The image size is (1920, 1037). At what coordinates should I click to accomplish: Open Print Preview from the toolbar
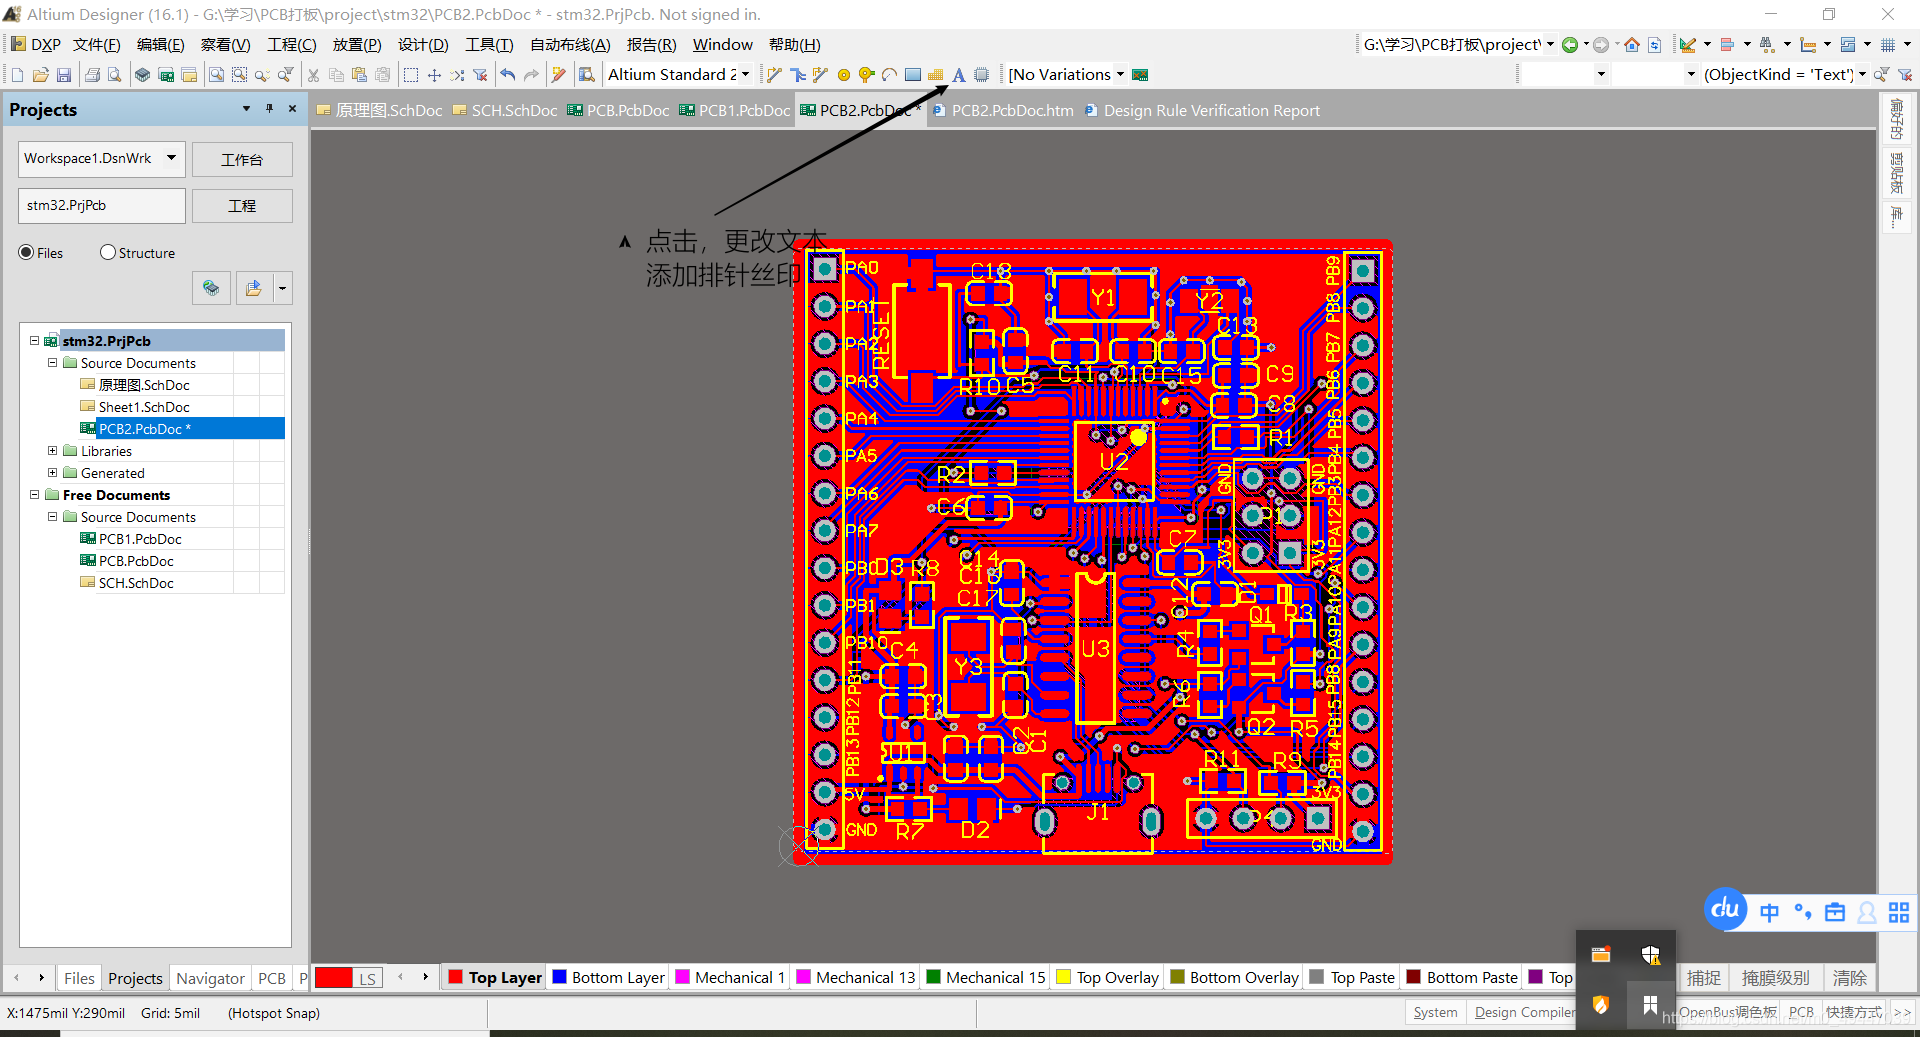click(x=115, y=75)
